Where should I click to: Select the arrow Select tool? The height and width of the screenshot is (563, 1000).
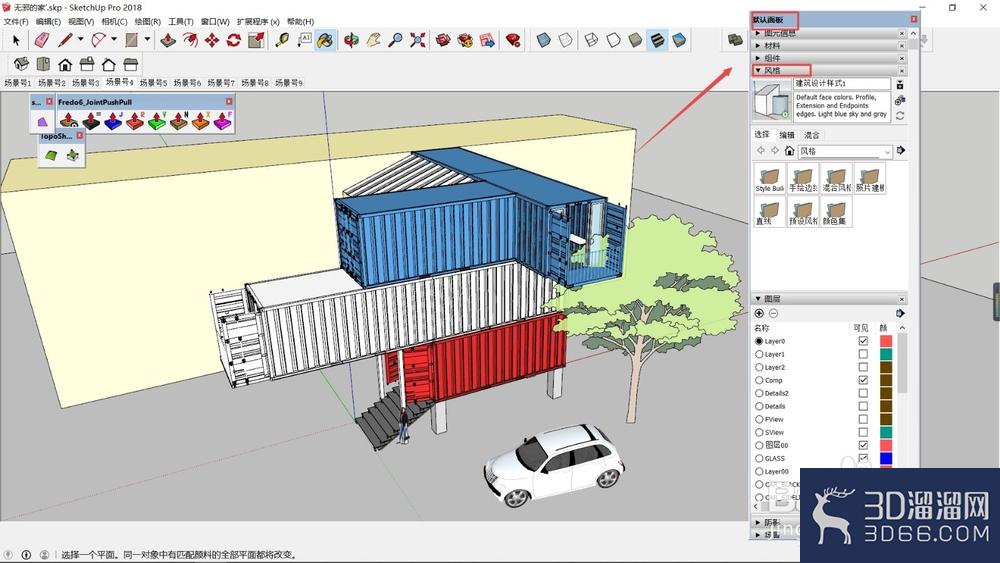pyautogui.click(x=17, y=41)
